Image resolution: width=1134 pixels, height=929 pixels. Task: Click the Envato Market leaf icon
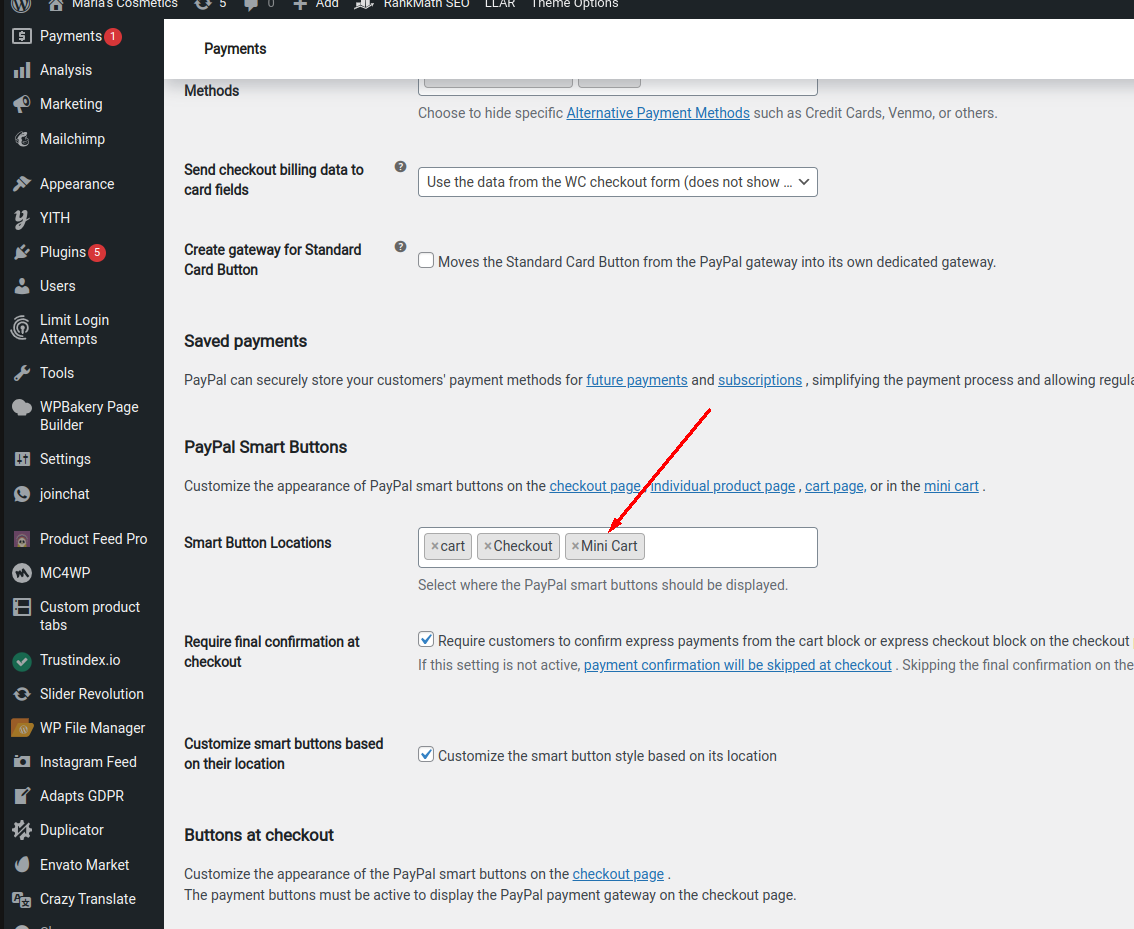(22, 865)
